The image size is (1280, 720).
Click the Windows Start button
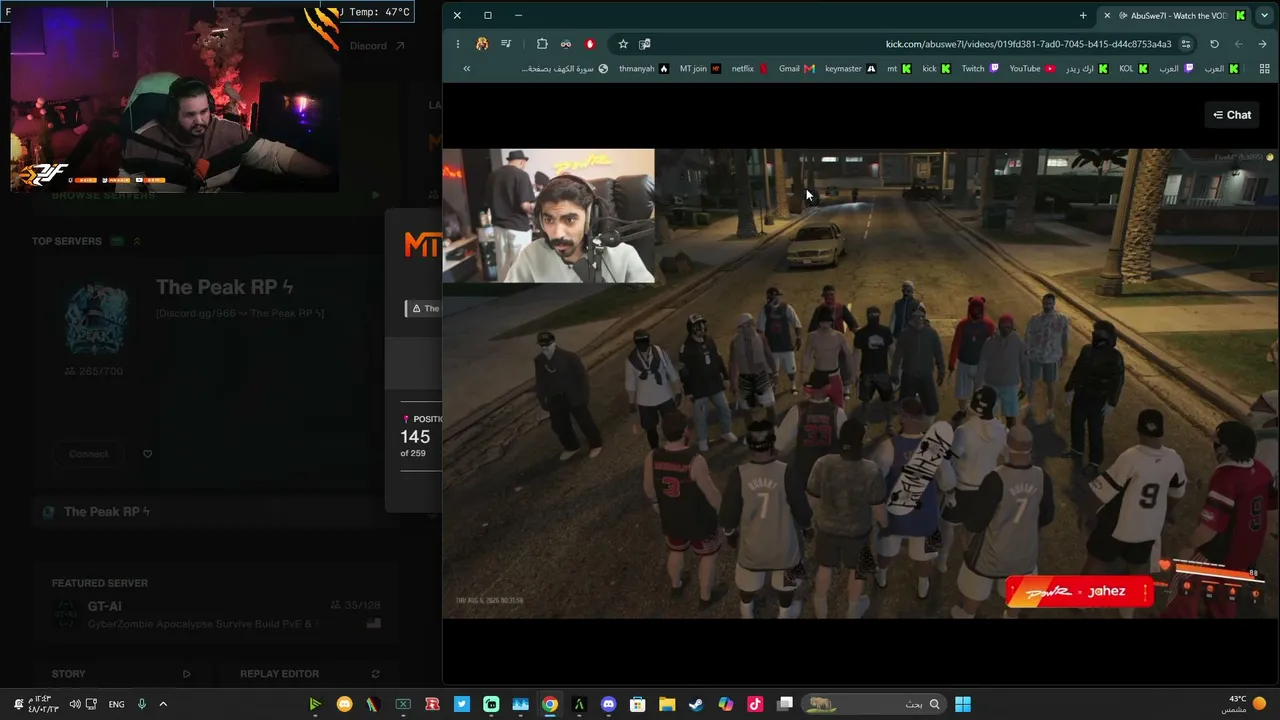[x=962, y=704]
